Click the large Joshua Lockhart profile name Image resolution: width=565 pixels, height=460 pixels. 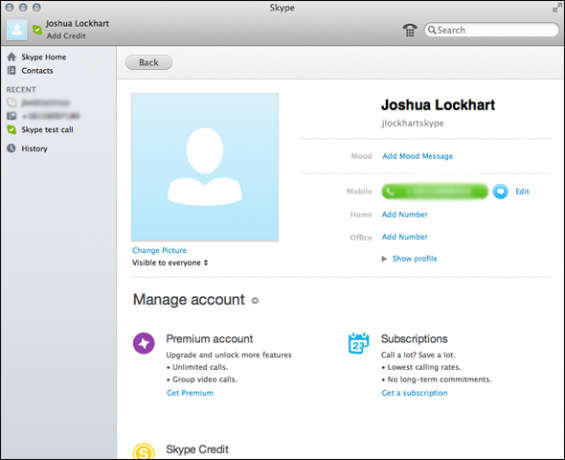[438, 105]
